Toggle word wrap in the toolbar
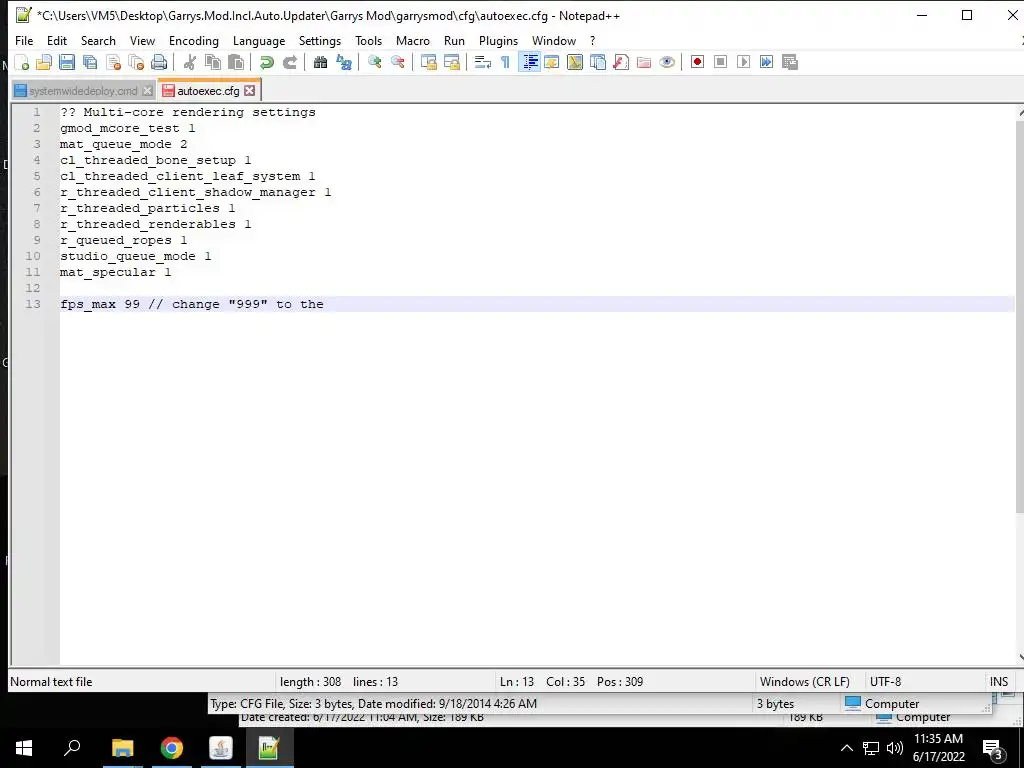 (483, 62)
